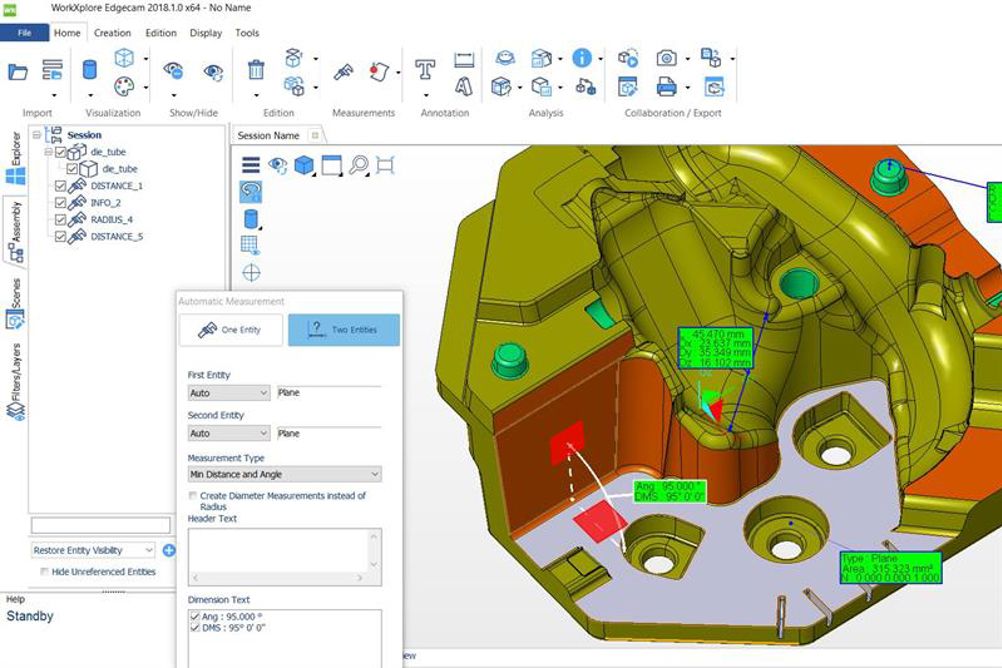Screen dimensions: 1002x668
Task: Click the search field below the assembly tree
Action: (101, 525)
